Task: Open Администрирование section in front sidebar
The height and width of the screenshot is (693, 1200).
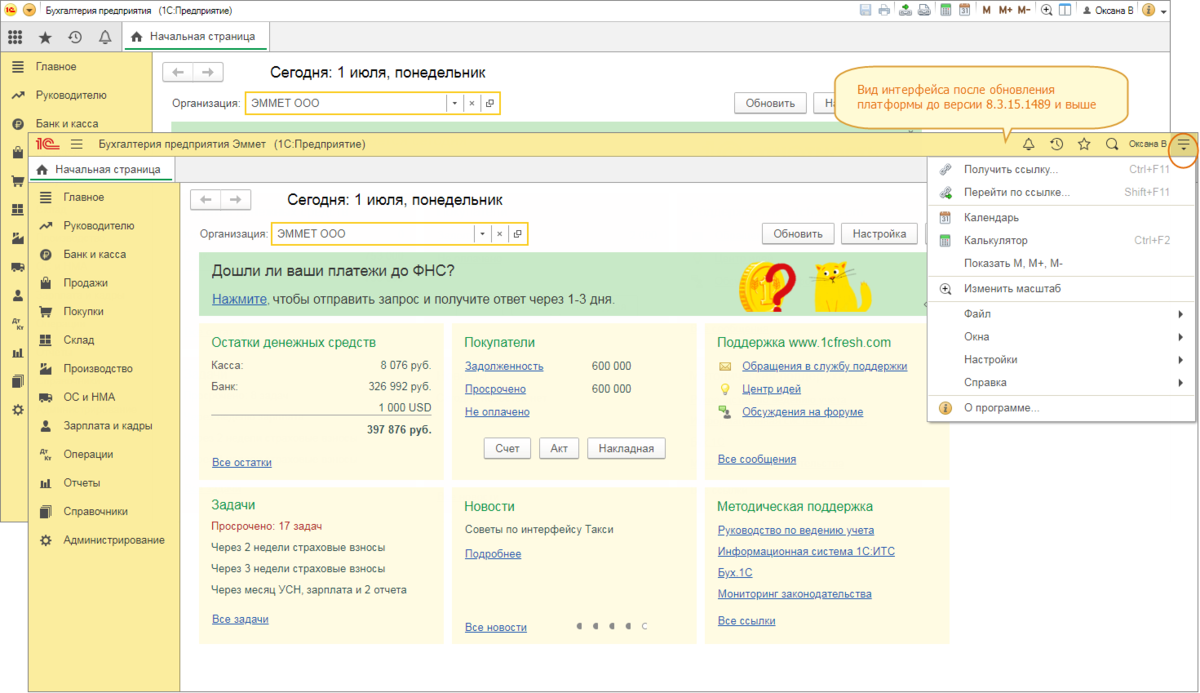Action: [114, 540]
